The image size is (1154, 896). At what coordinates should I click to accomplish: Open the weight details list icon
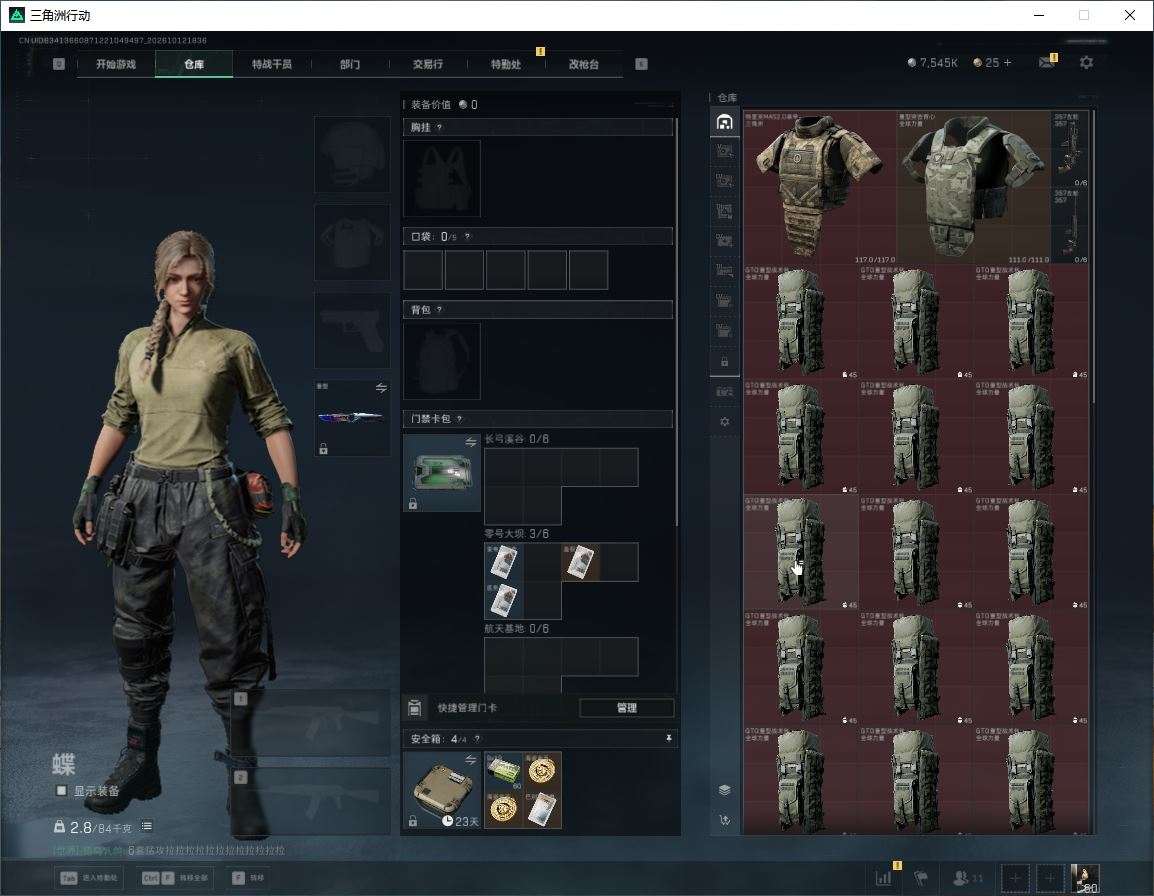147,827
